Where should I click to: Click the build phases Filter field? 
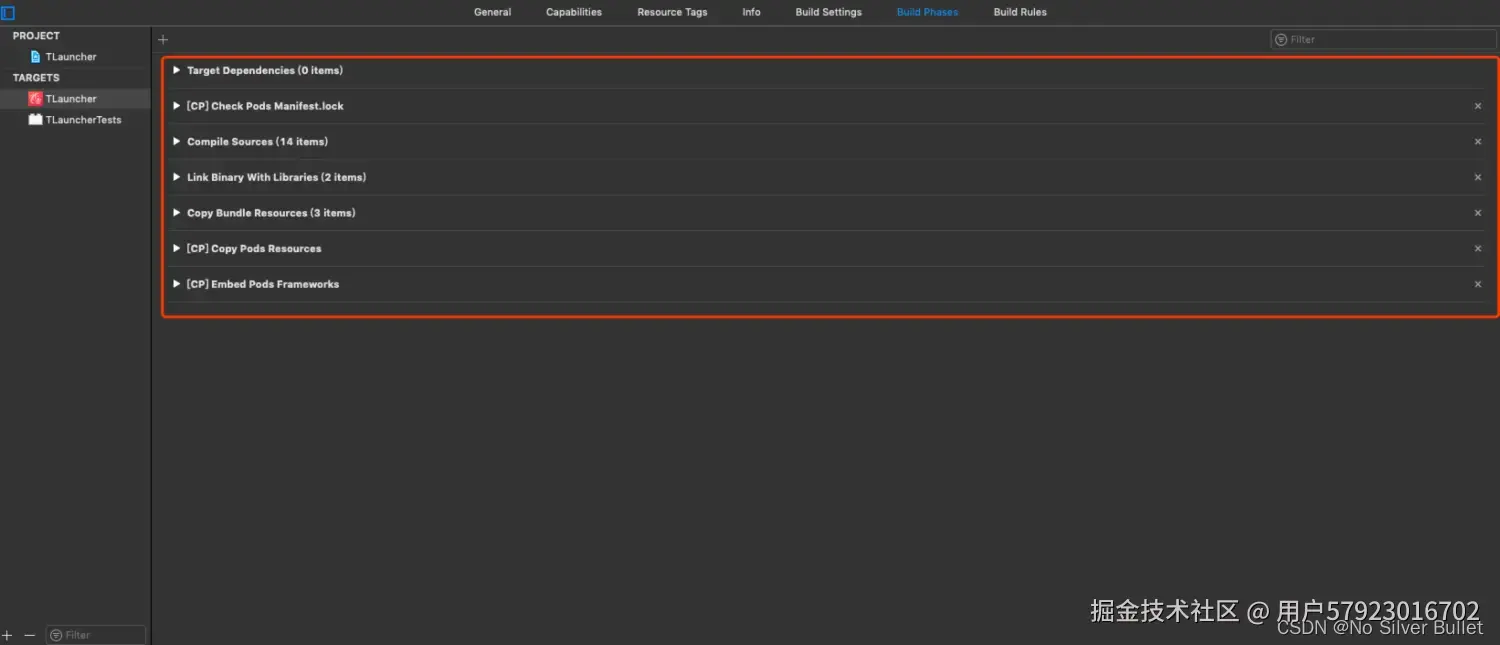pyautogui.click(x=1383, y=40)
